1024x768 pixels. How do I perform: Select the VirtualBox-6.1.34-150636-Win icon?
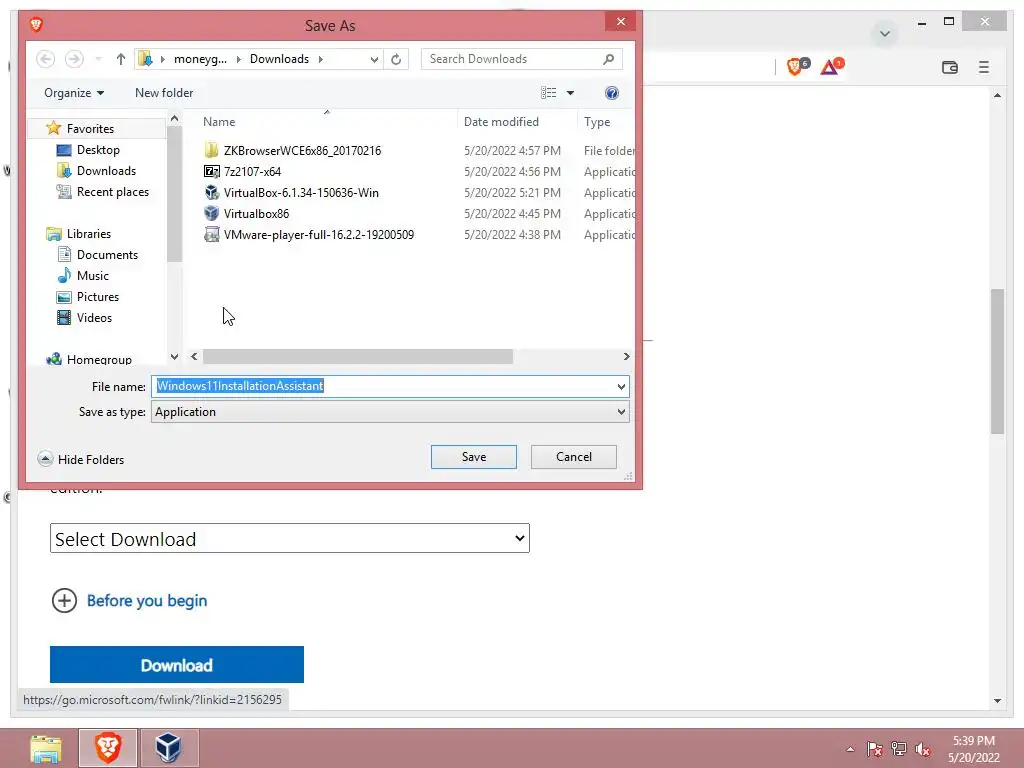(211, 193)
